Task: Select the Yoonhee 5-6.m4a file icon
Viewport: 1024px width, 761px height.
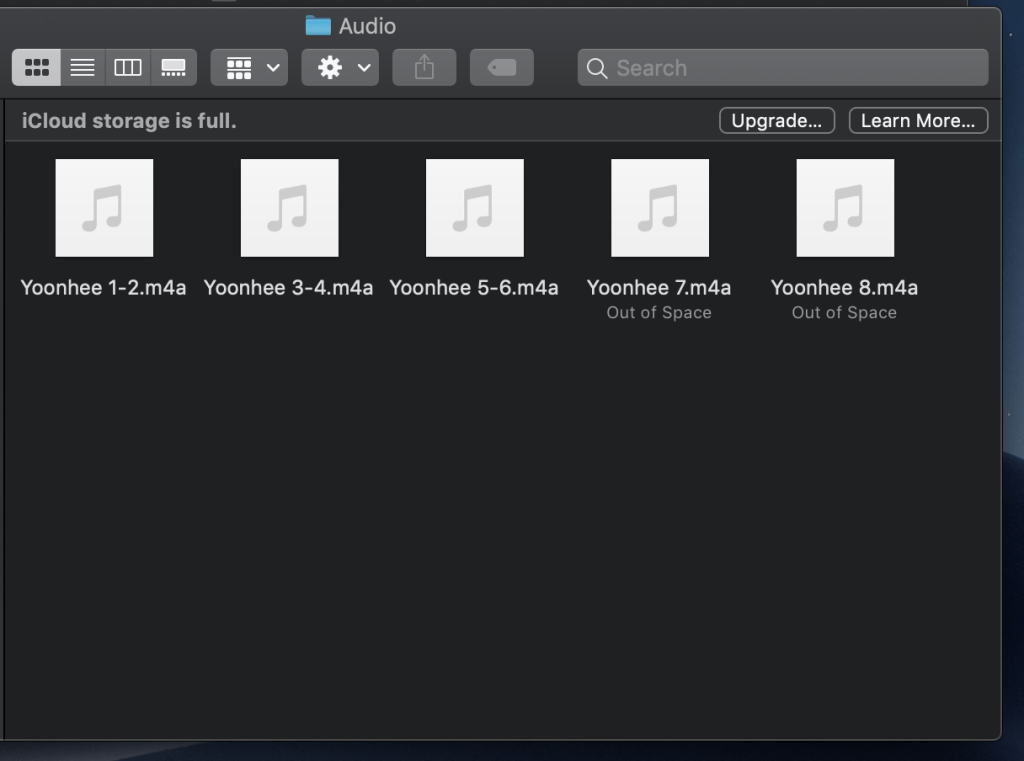Action: [x=474, y=208]
